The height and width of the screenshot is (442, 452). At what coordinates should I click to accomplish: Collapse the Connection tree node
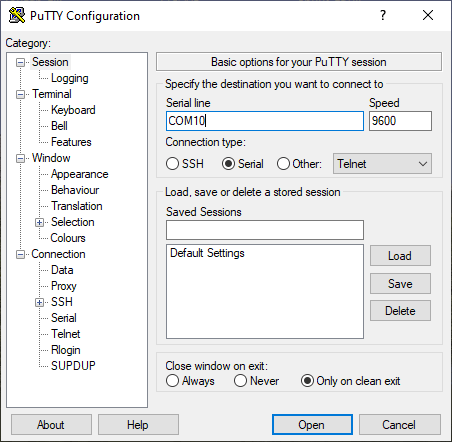21,254
